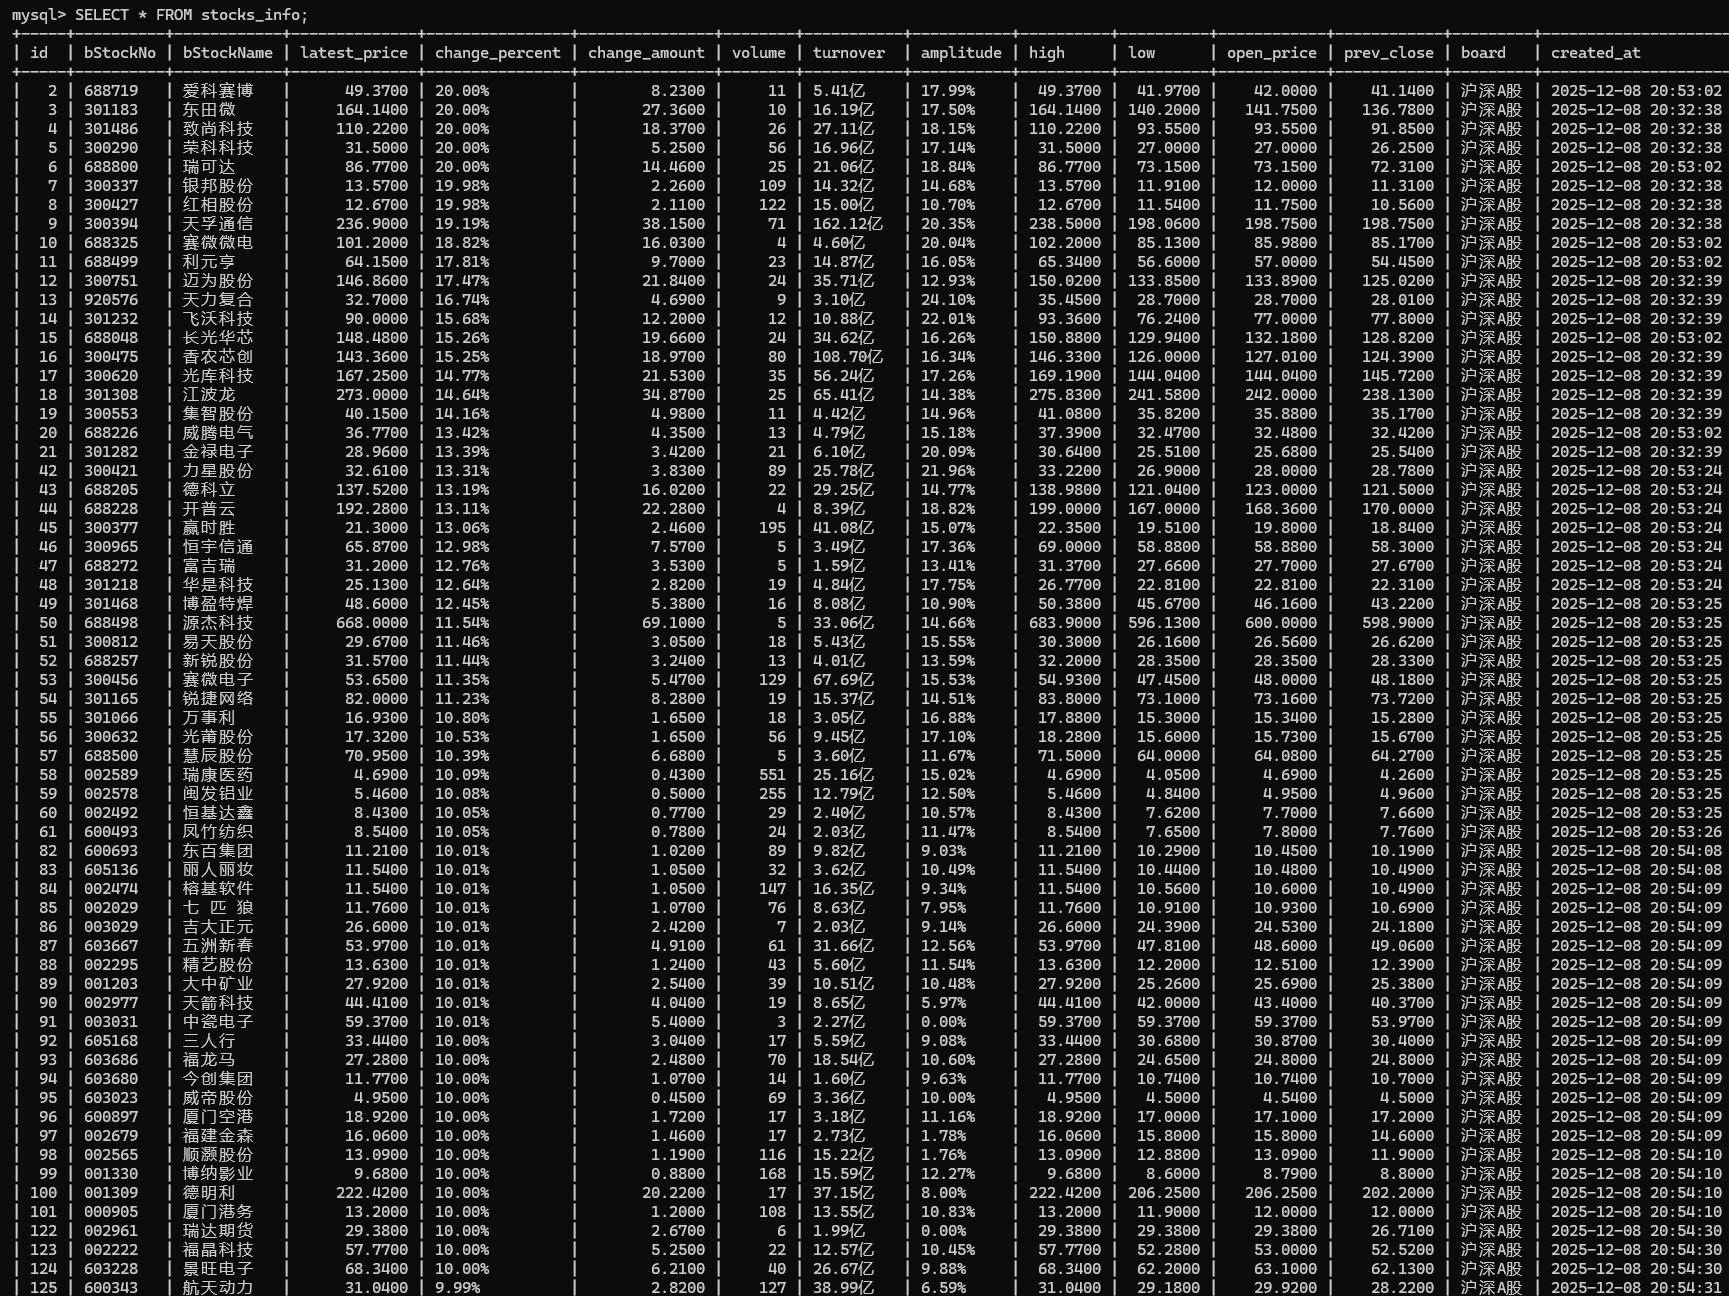
Task: Click stock name 万事利
Action: click(209, 718)
